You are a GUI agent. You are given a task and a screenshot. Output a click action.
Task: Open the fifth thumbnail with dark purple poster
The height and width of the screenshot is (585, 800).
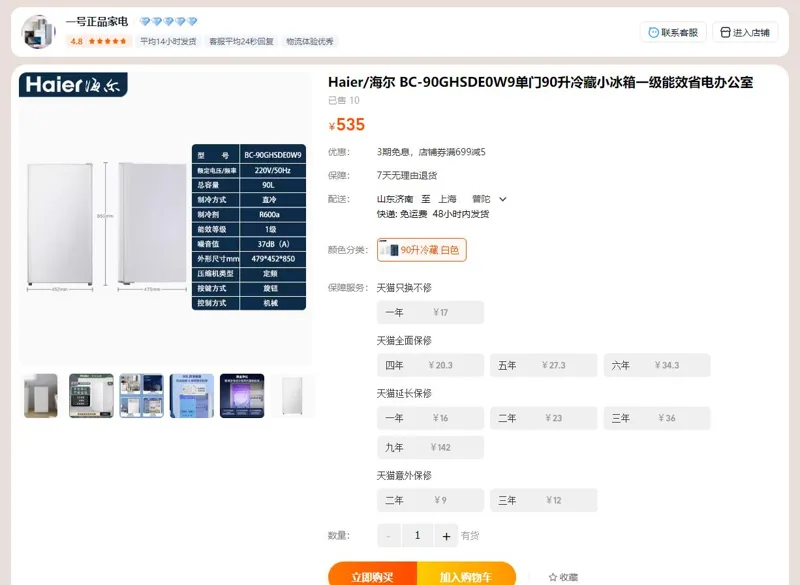pos(242,396)
